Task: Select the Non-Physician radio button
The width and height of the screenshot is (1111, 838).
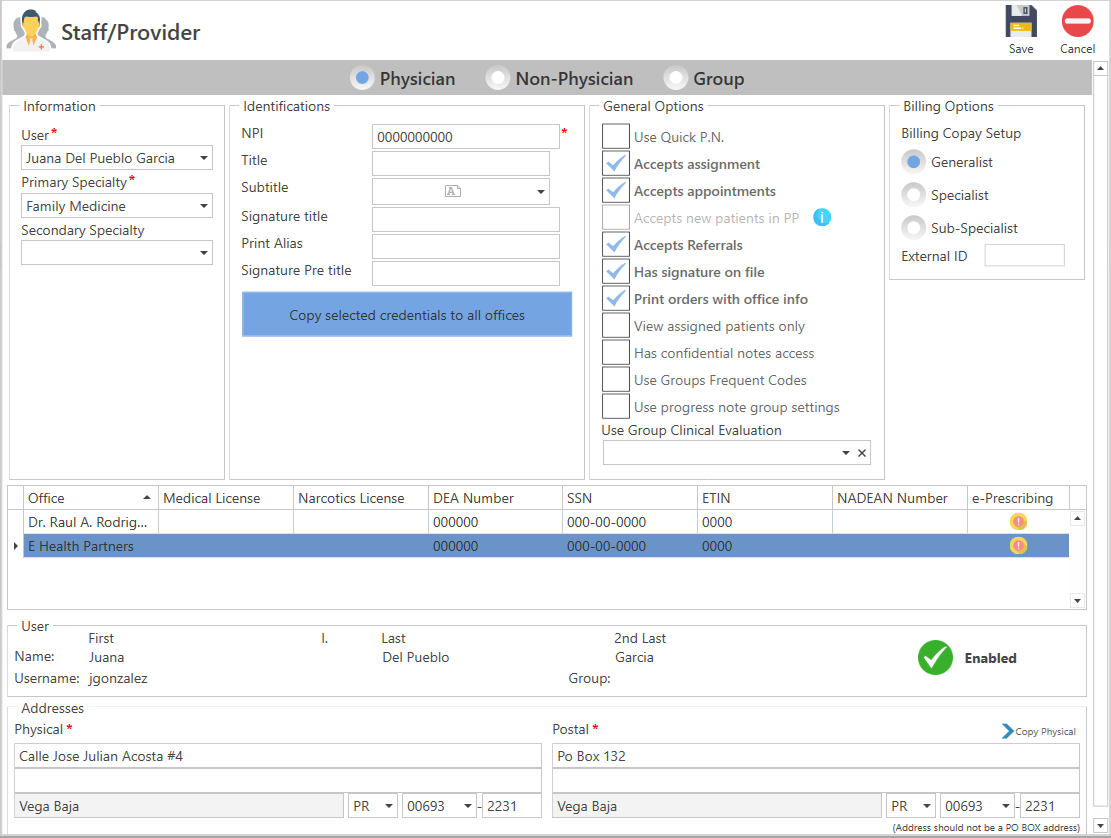Action: 497,78
